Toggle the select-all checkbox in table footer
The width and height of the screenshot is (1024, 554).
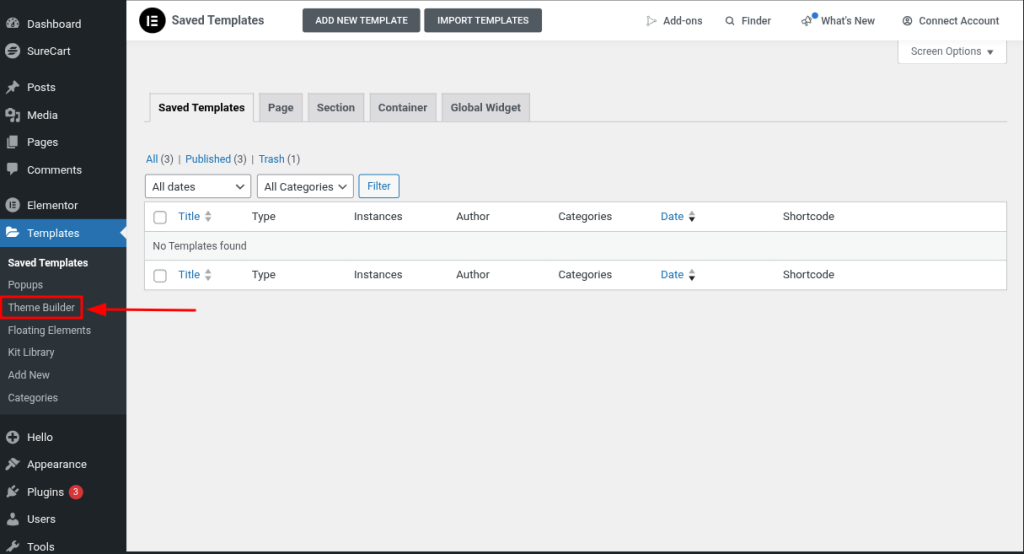tap(160, 275)
